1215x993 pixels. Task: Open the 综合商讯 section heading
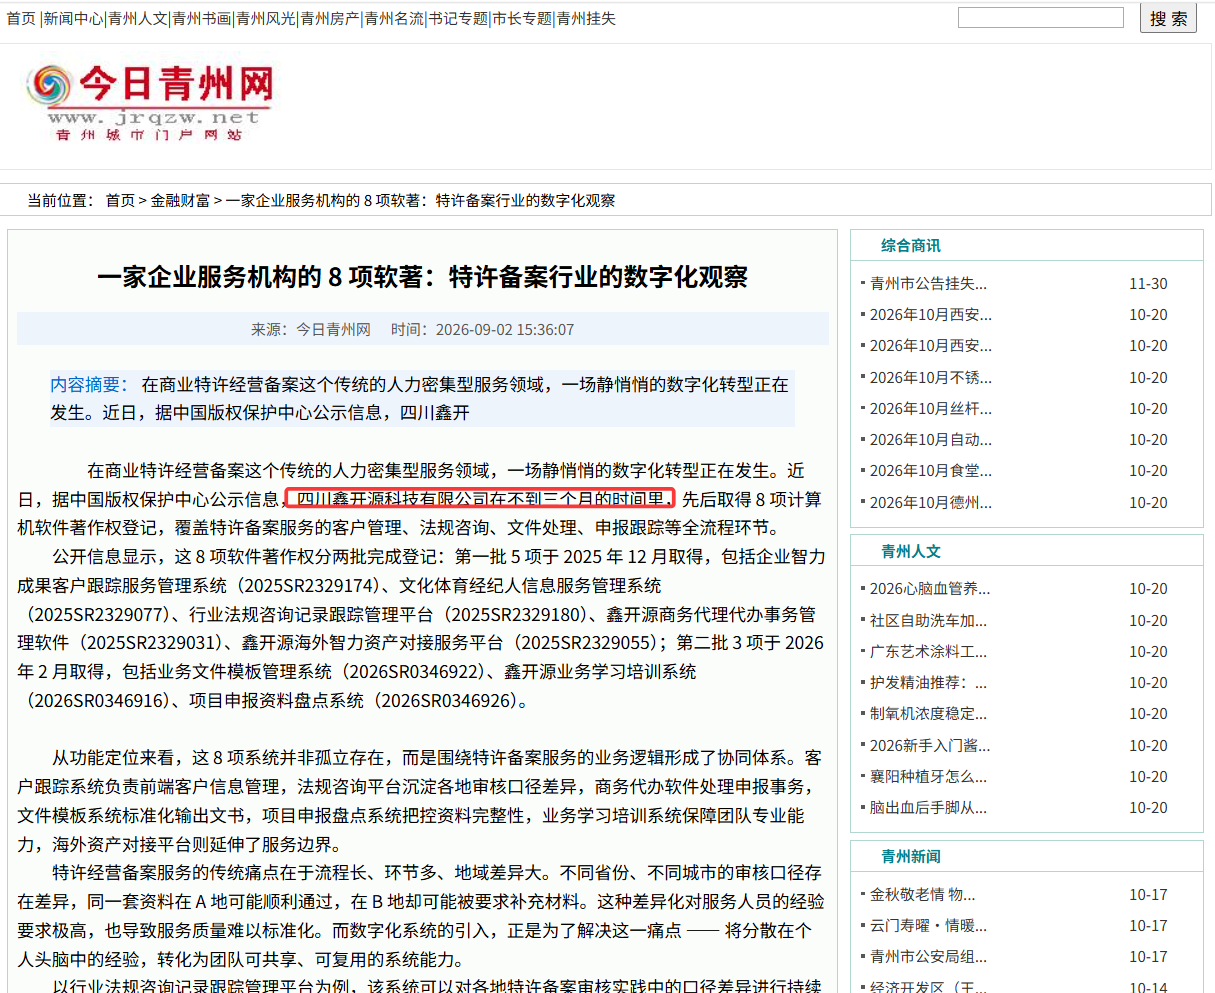(x=910, y=245)
